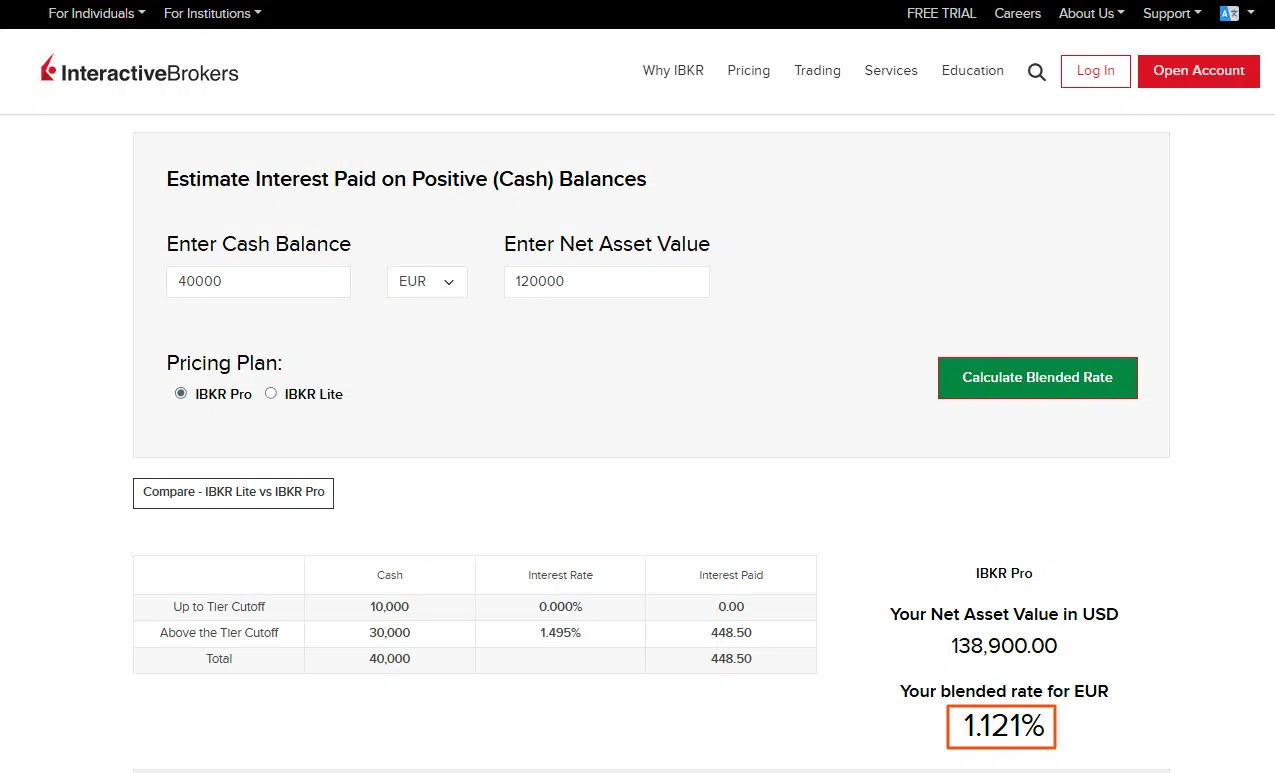Open the Education menu

click(973, 70)
